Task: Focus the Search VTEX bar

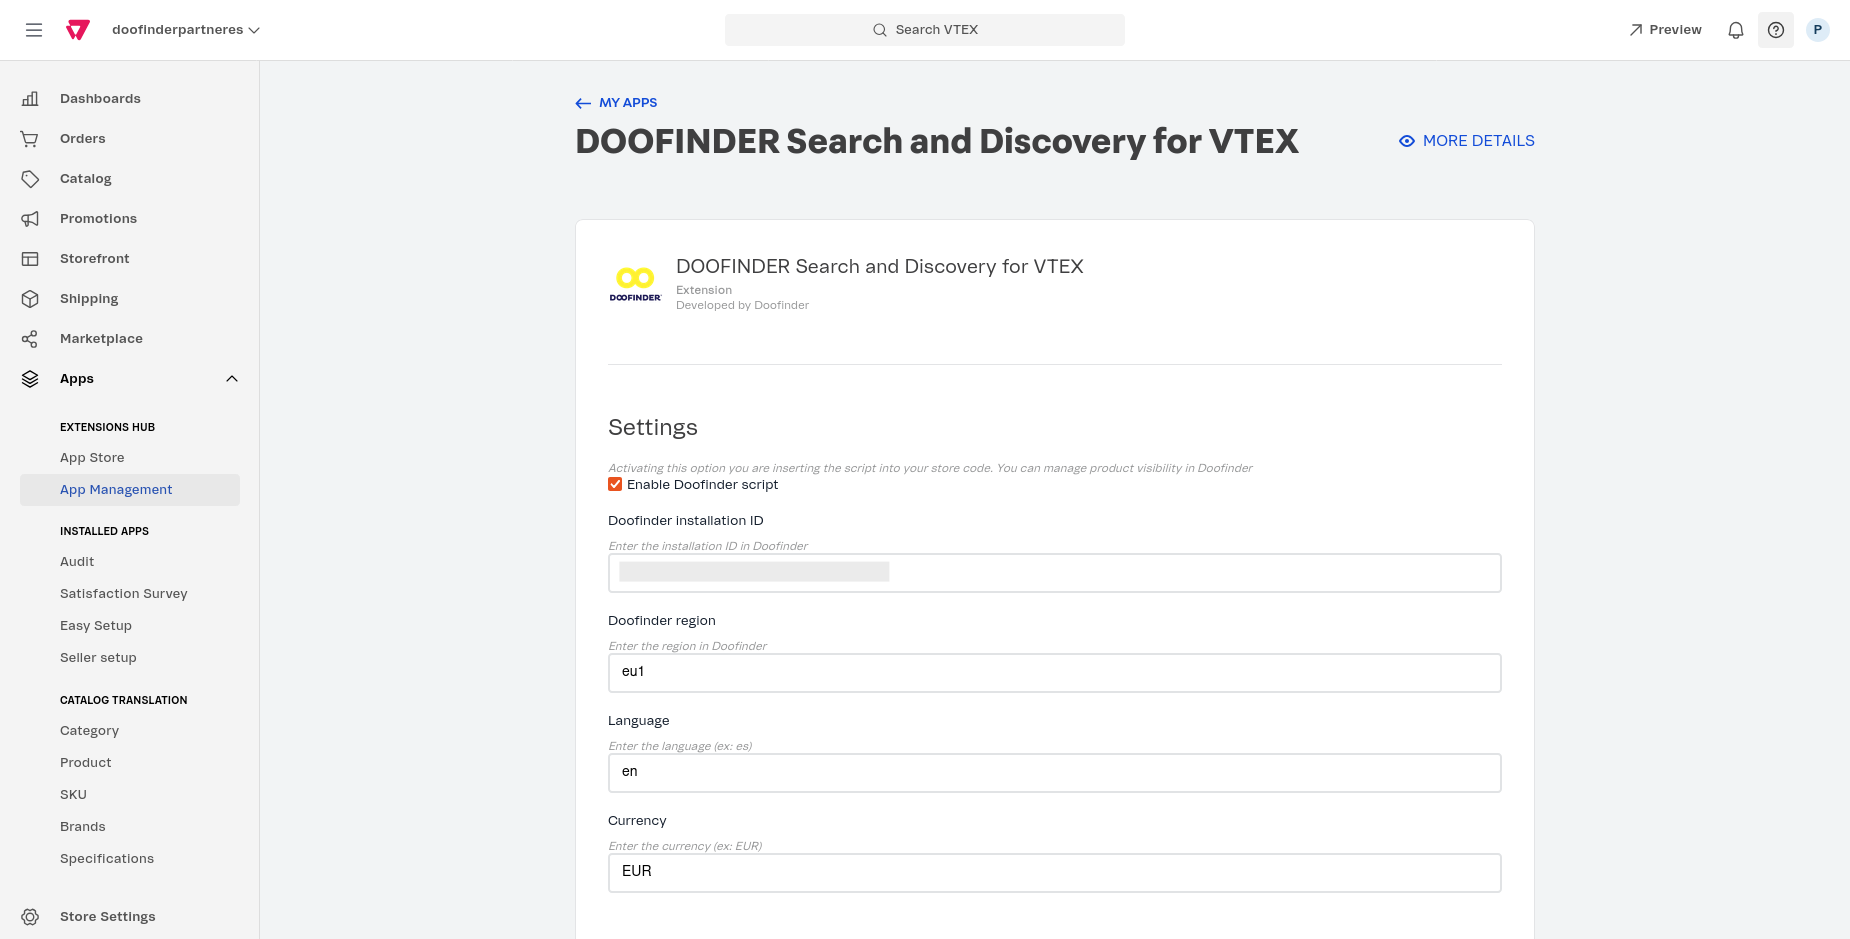Action: 925,30
